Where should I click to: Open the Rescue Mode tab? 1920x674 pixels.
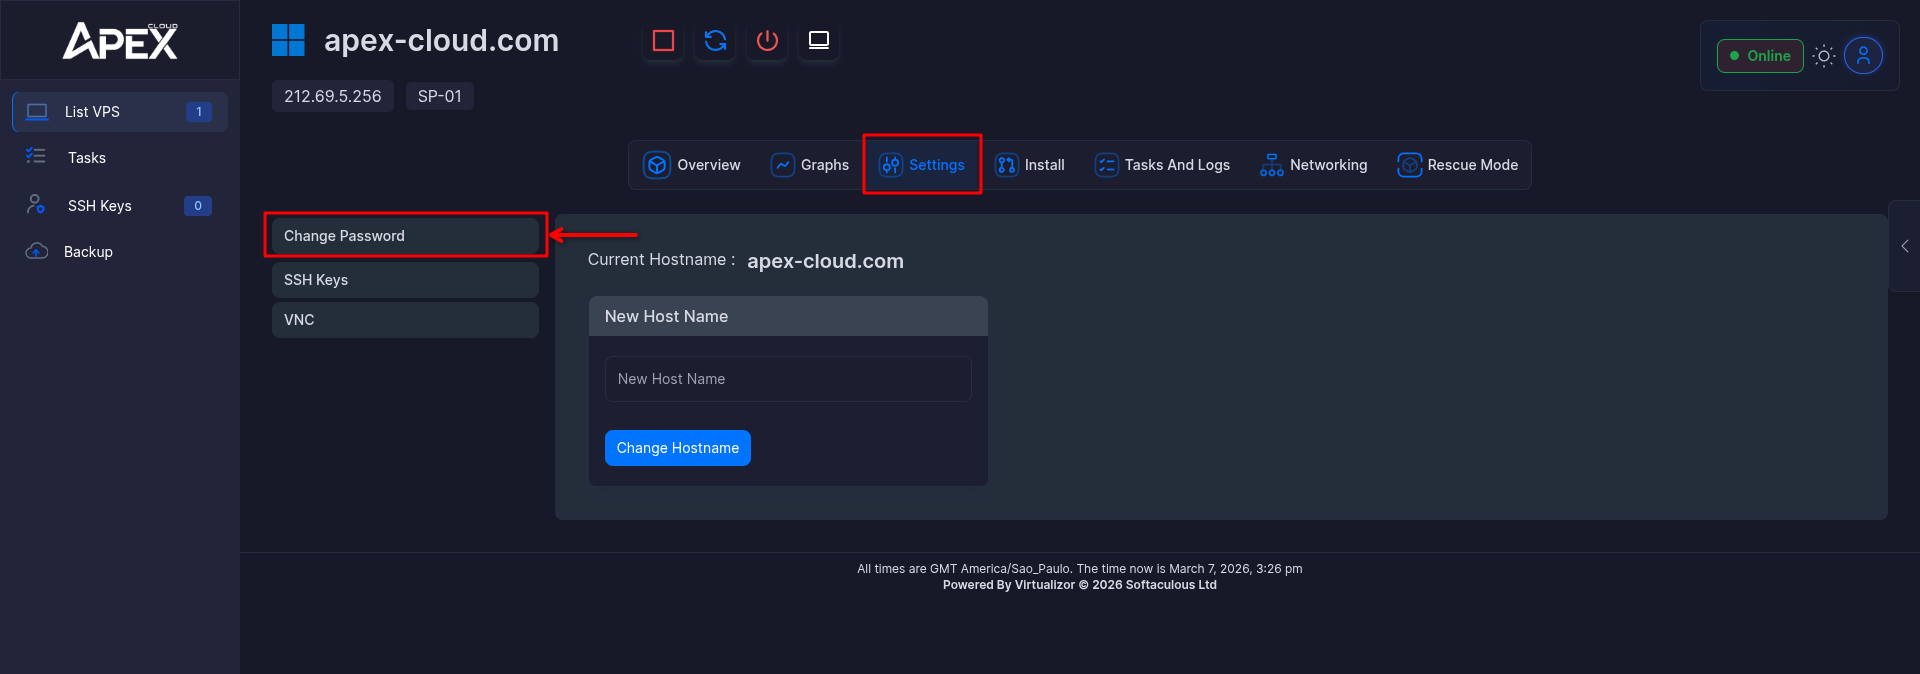(x=1457, y=165)
